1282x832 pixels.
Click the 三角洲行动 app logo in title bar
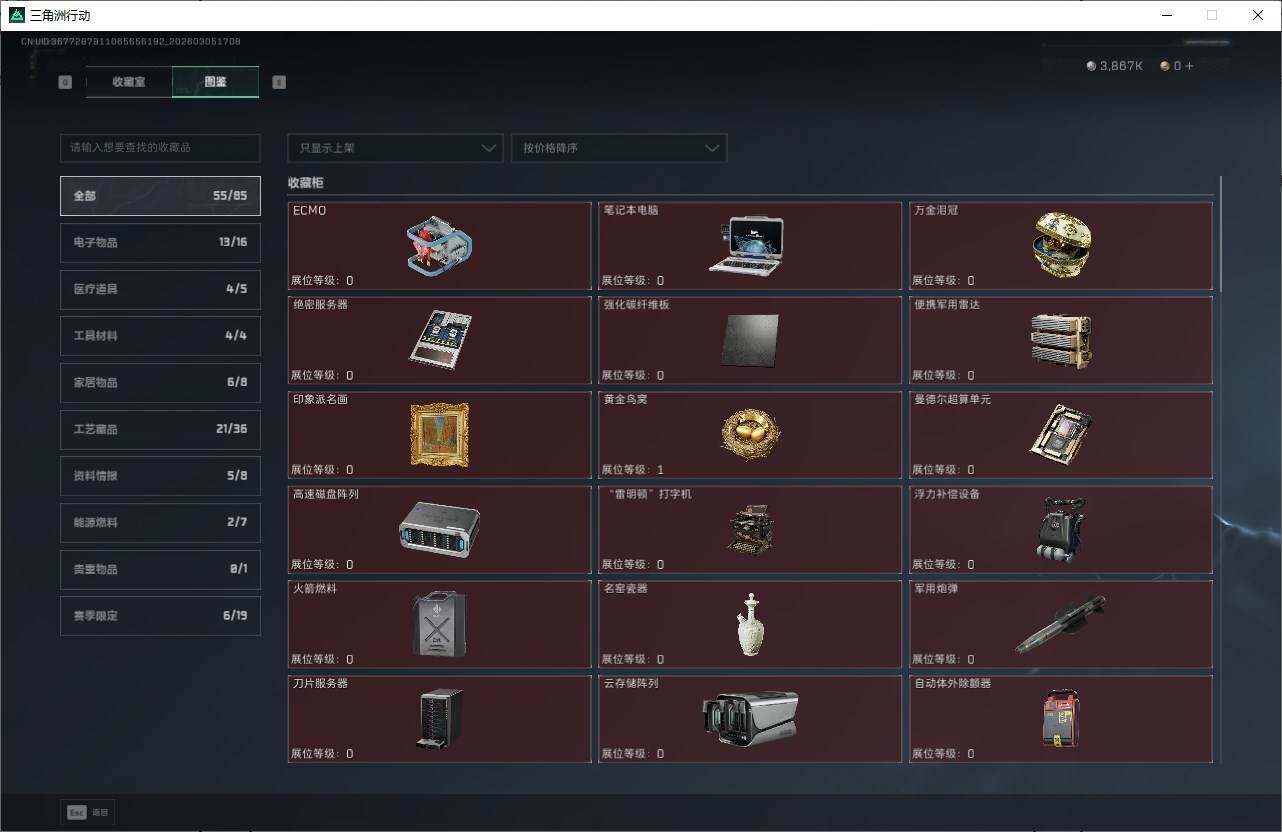pos(16,15)
